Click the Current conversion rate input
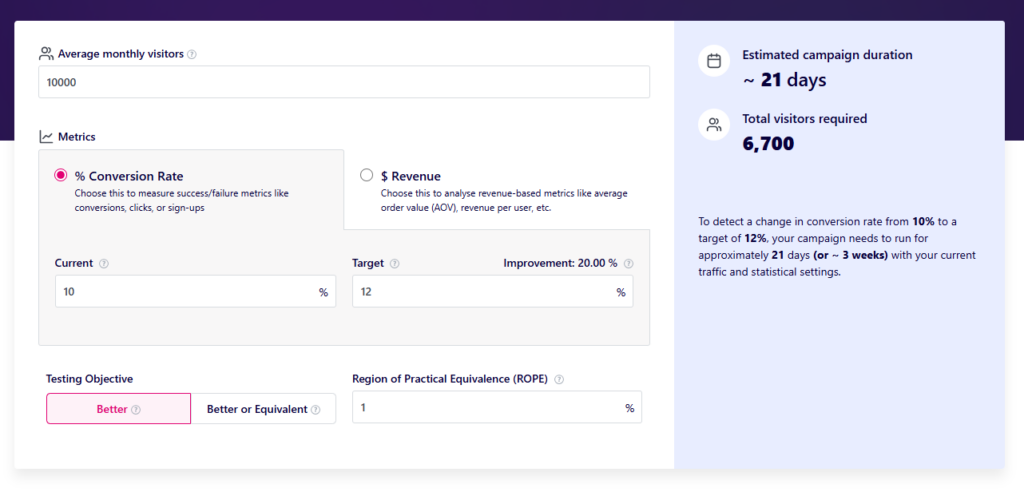This screenshot has height=492, width=1024. click(x=185, y=292)
